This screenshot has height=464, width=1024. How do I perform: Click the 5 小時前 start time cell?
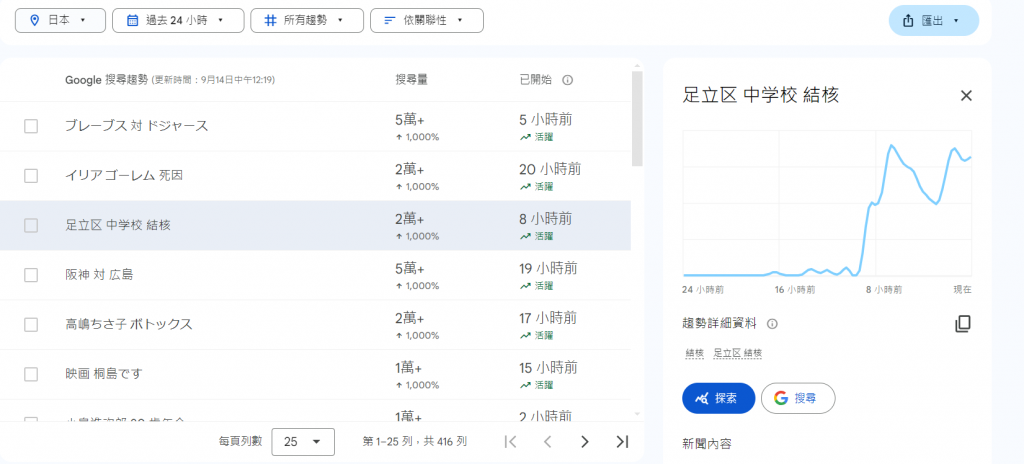[x=546, y=120]
